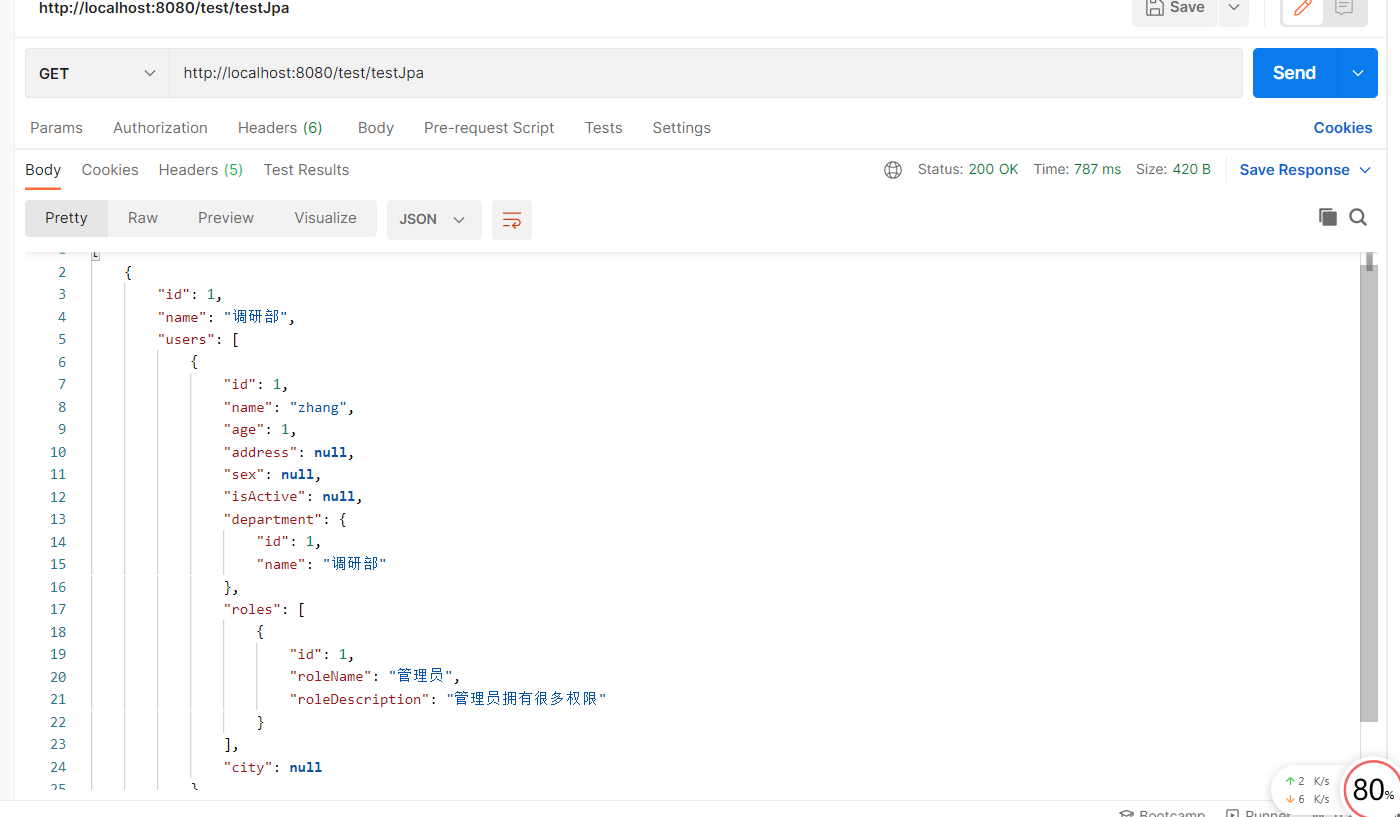This screenshot has height=817, width=1400.
Task: Click the Status: 200 OK text
Action: click(x=968, y=170)
